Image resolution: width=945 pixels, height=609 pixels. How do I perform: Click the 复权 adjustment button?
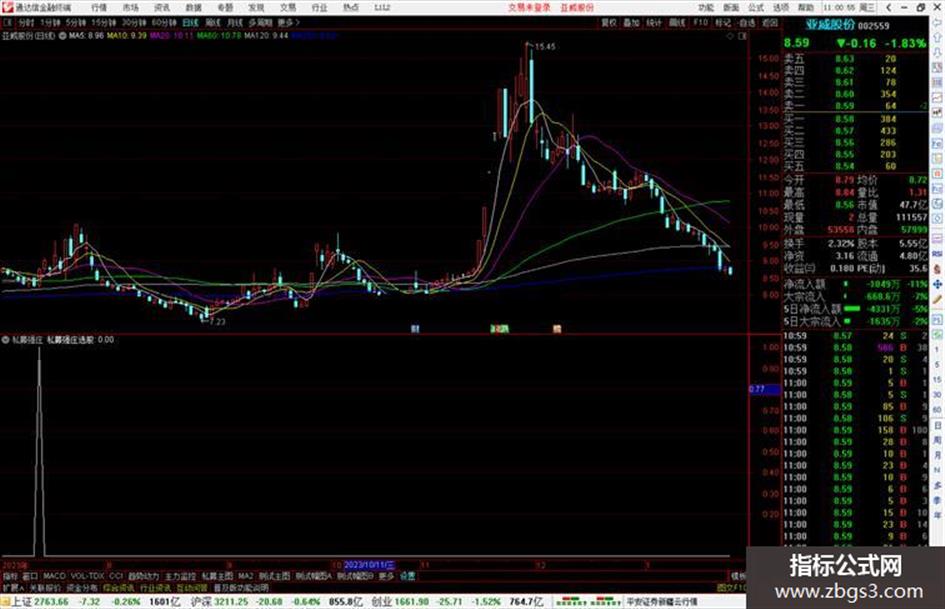click(609, 22)
